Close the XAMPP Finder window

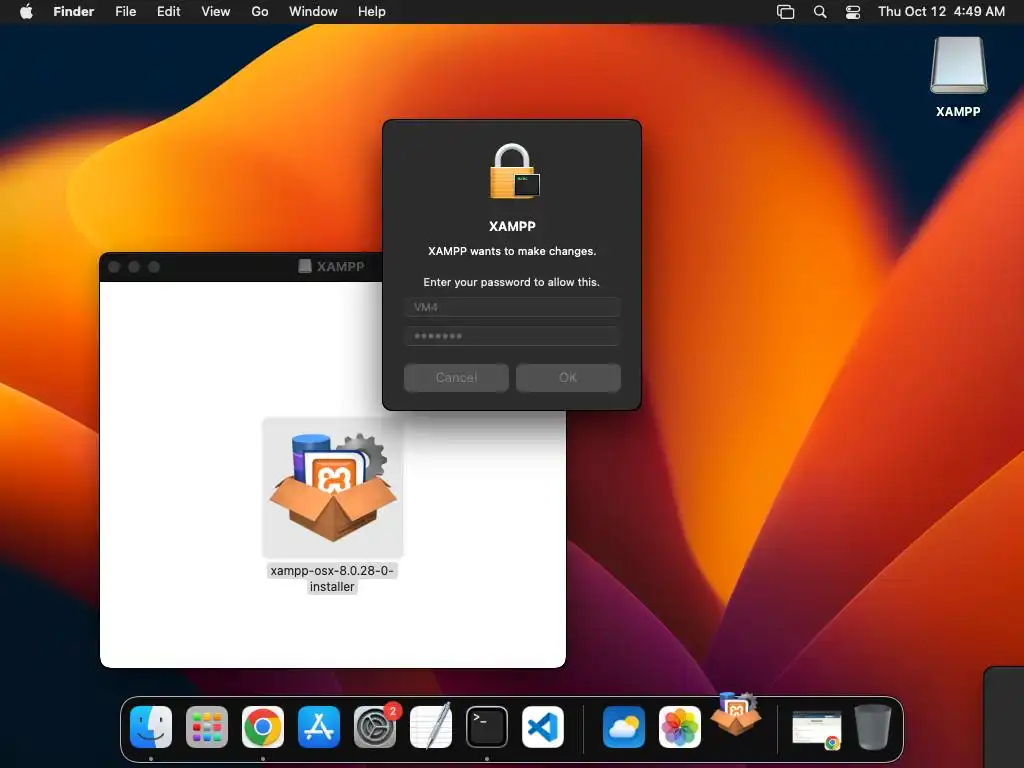(x=114, y=266)
